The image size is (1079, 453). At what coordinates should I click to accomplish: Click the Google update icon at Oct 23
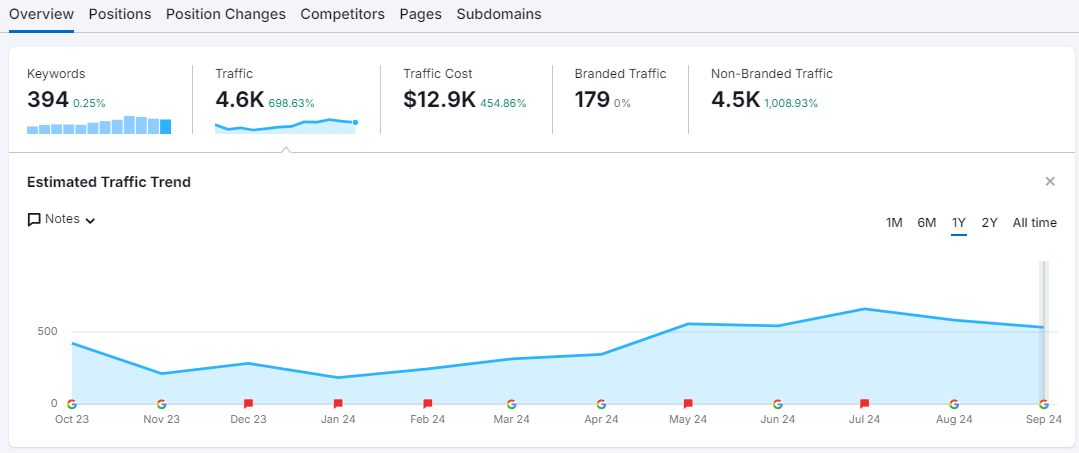click(x=71, y=404)
